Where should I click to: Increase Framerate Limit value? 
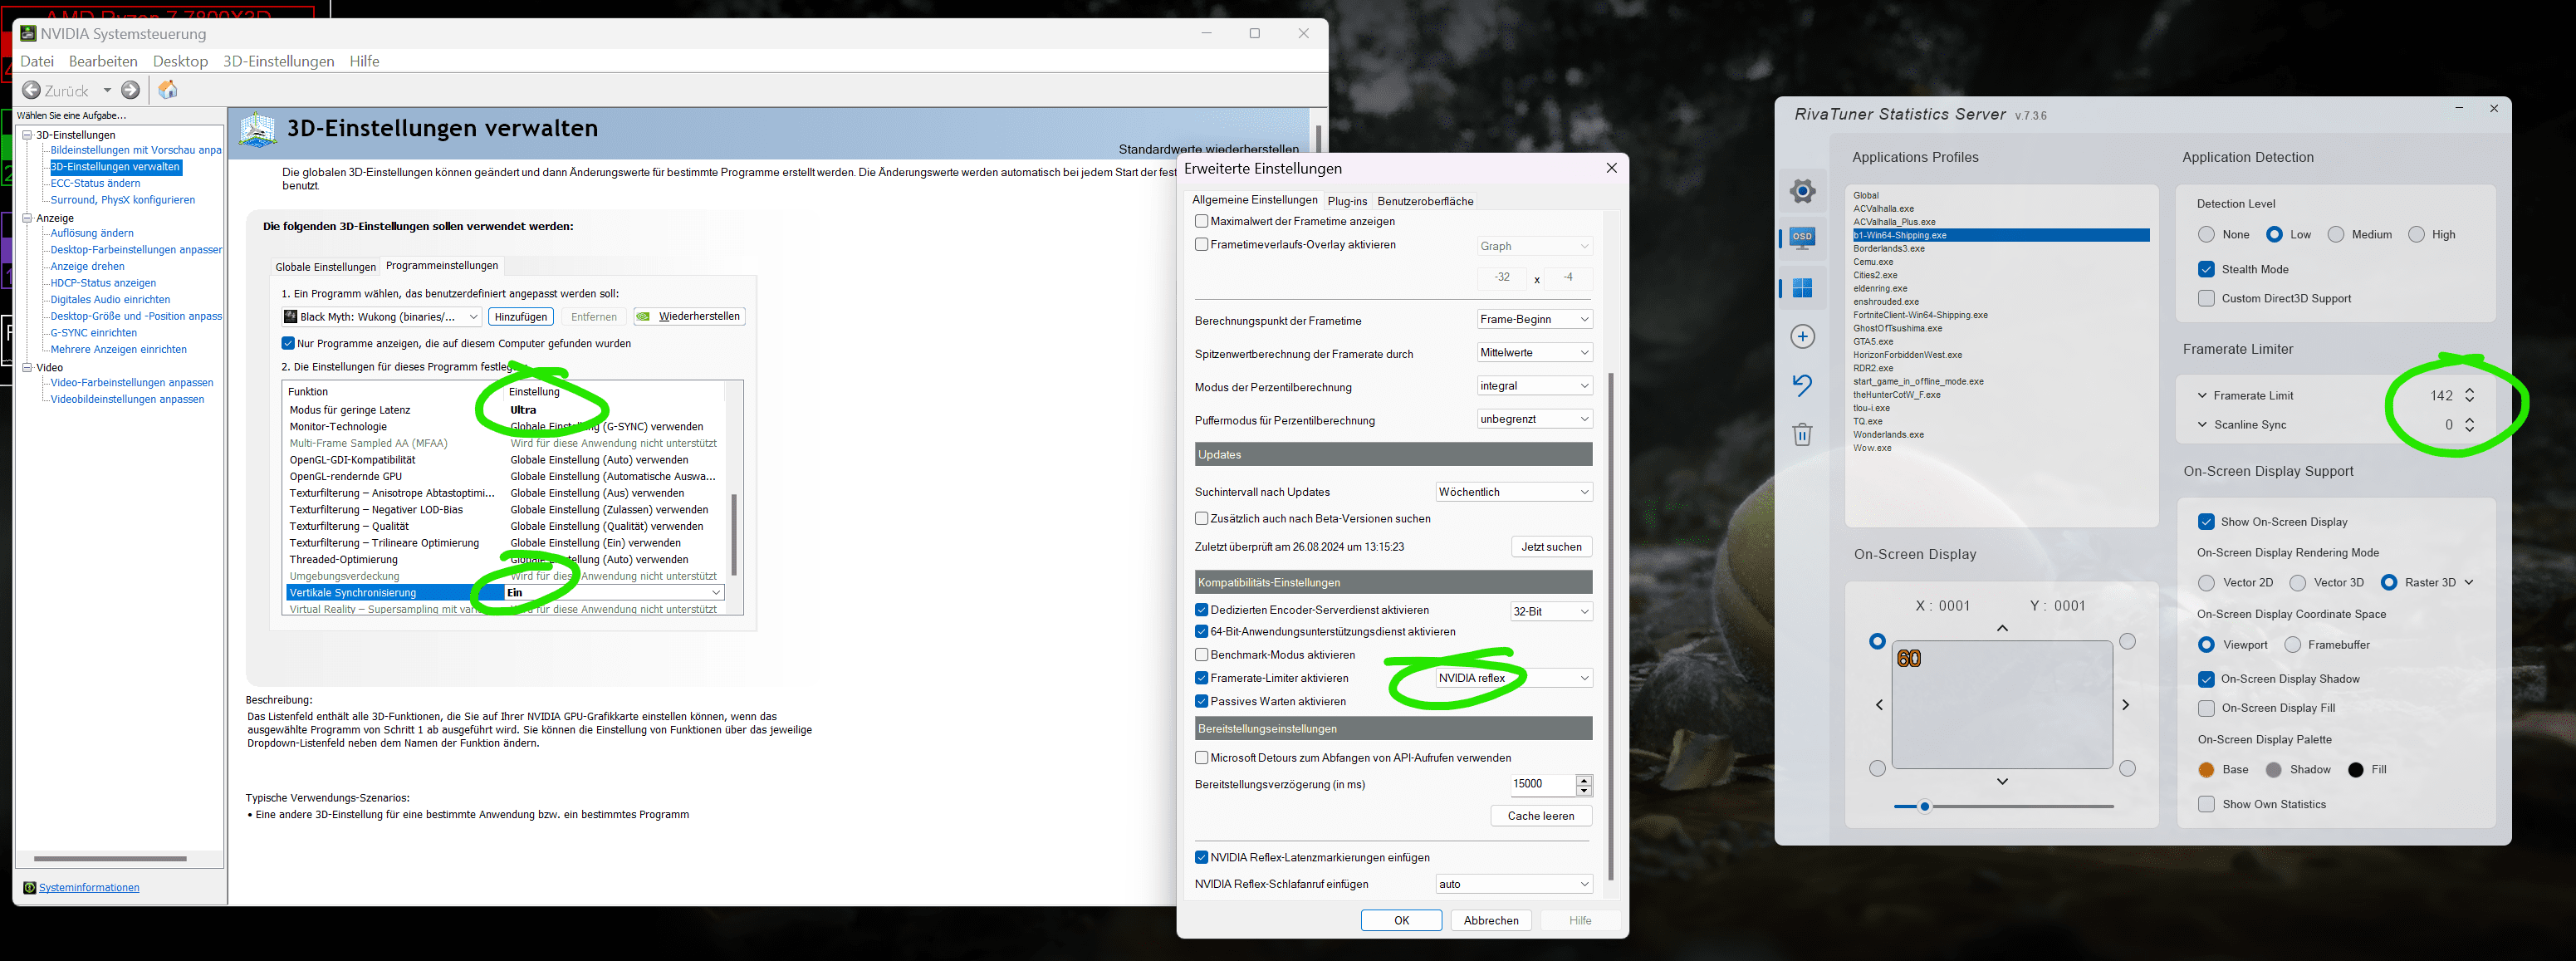[2469, 390]
